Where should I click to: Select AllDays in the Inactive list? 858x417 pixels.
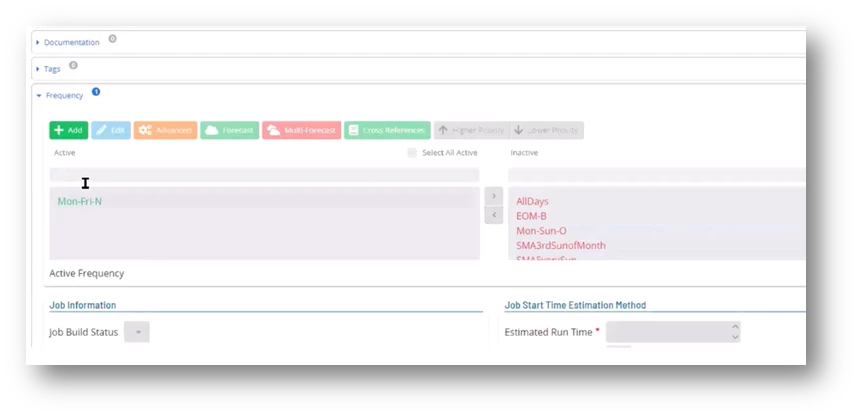532,201
